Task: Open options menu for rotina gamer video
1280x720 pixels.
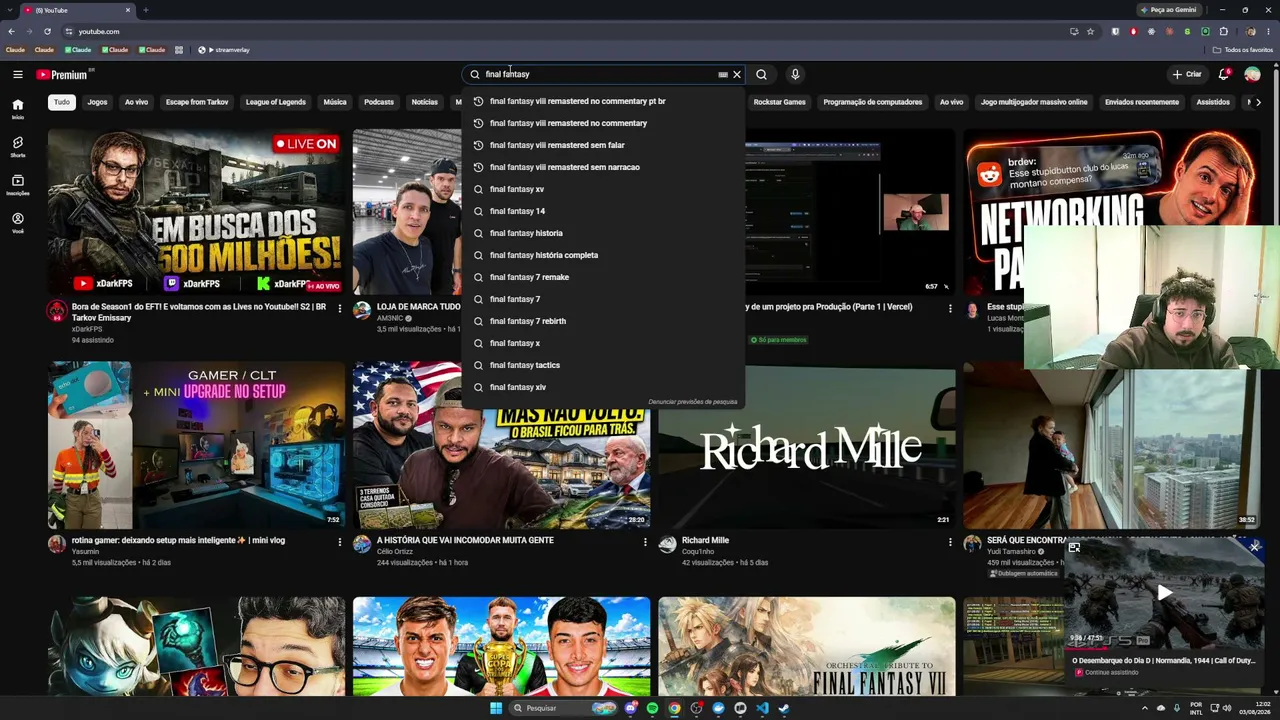Action: 339,542
